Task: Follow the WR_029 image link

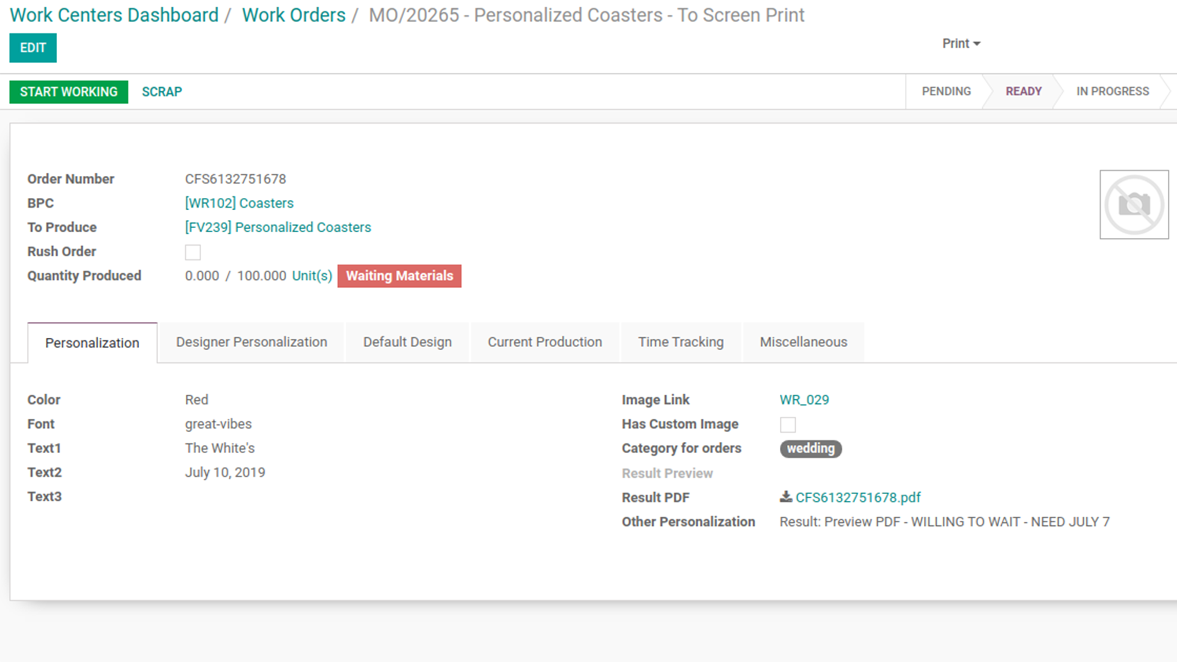Action: pos(804,400)
